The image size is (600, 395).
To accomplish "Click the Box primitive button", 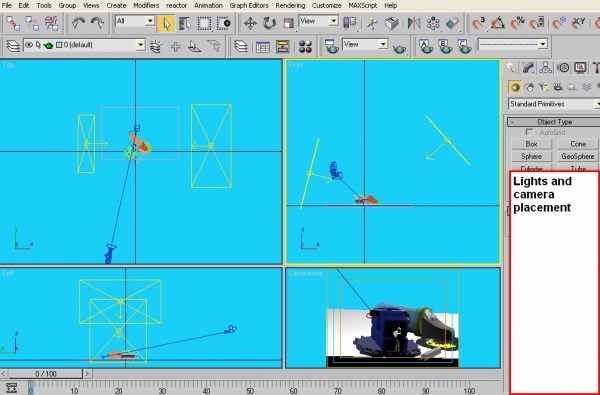I will 532,144.
